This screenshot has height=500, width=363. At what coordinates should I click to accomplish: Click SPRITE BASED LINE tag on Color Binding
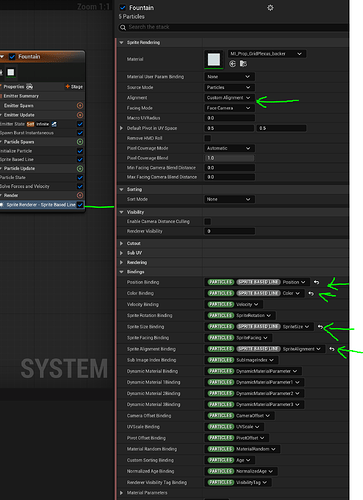259,293
